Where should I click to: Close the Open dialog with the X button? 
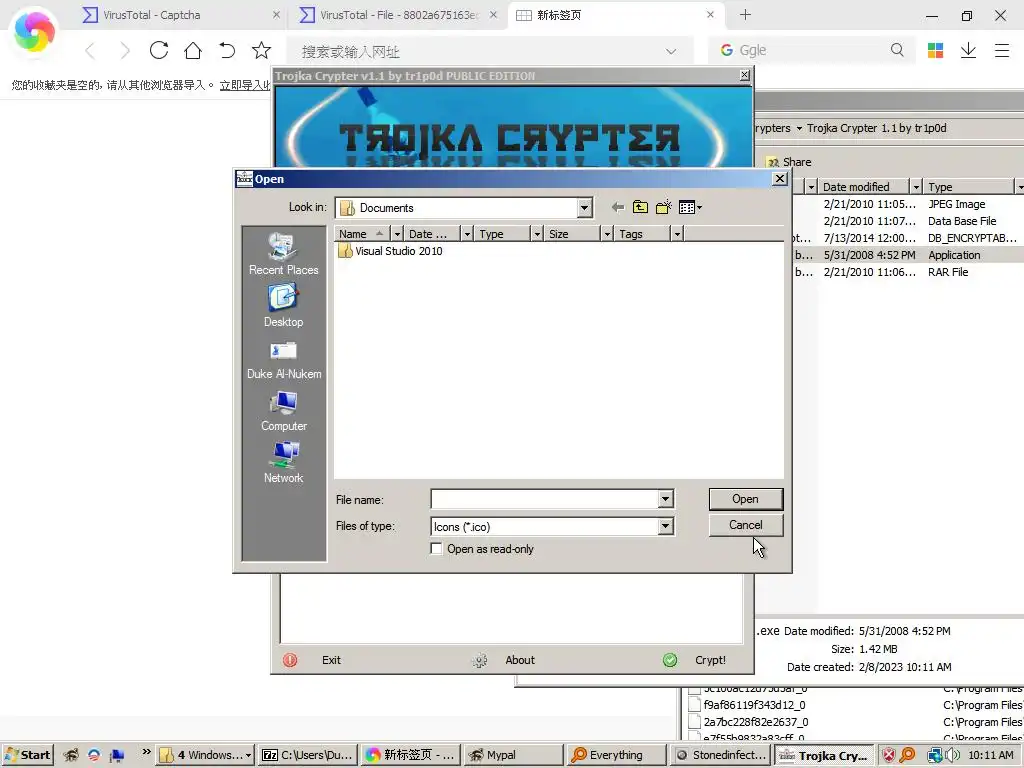780,179
